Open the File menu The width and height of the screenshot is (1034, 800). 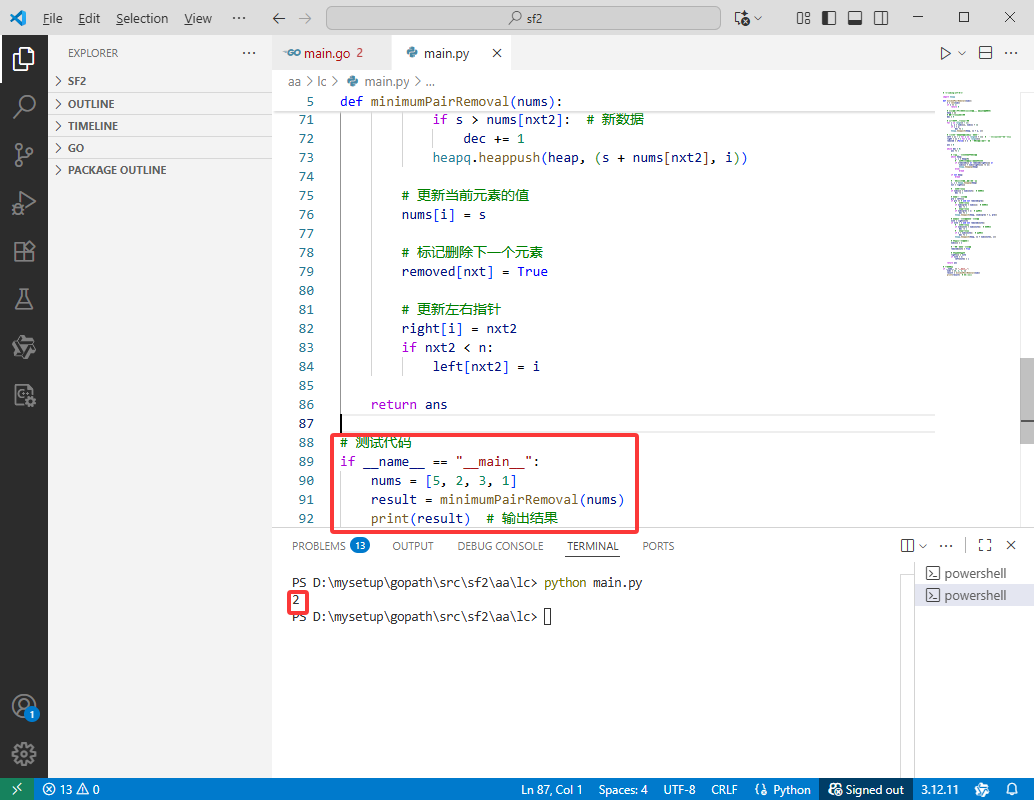[52, 18]
